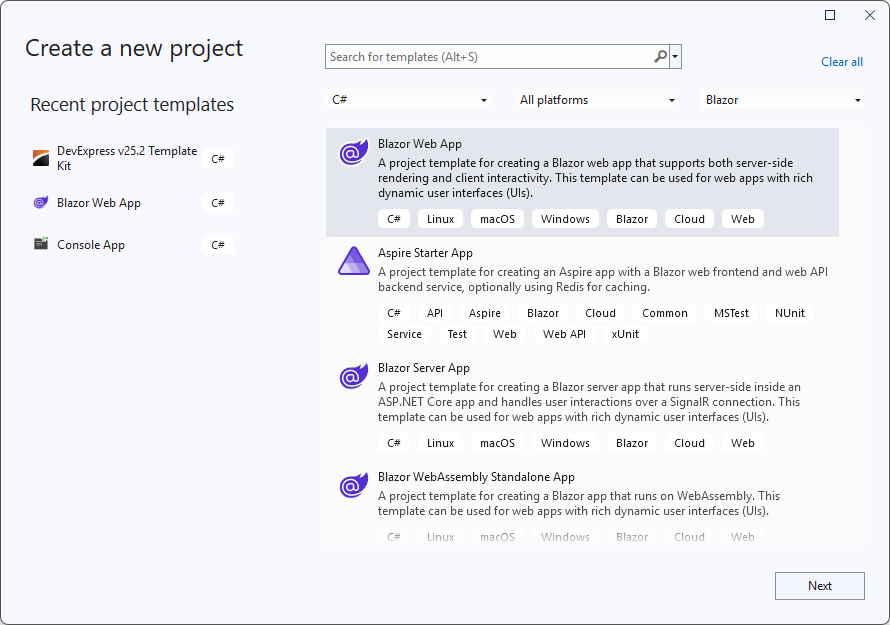
Task: Click the Aspire Starter App prism icon
Action: click(353, 260)
